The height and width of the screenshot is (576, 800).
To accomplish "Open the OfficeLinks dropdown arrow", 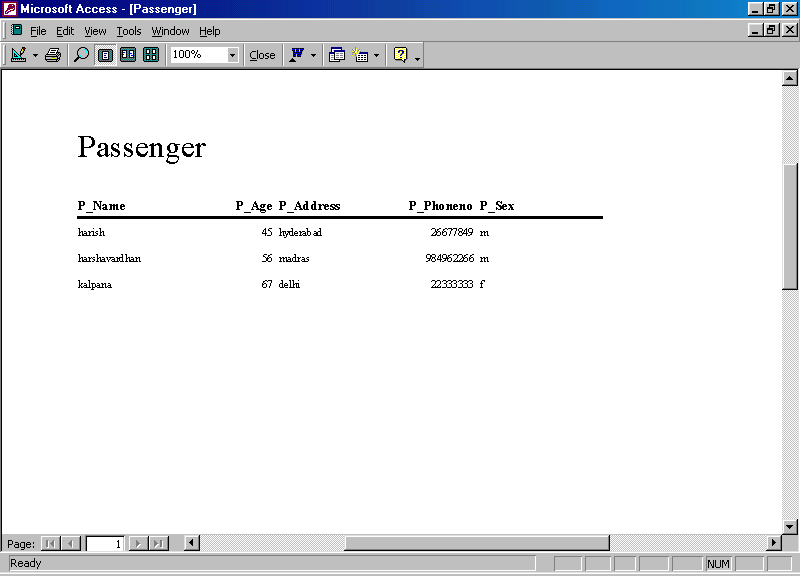I will point(313,55).
